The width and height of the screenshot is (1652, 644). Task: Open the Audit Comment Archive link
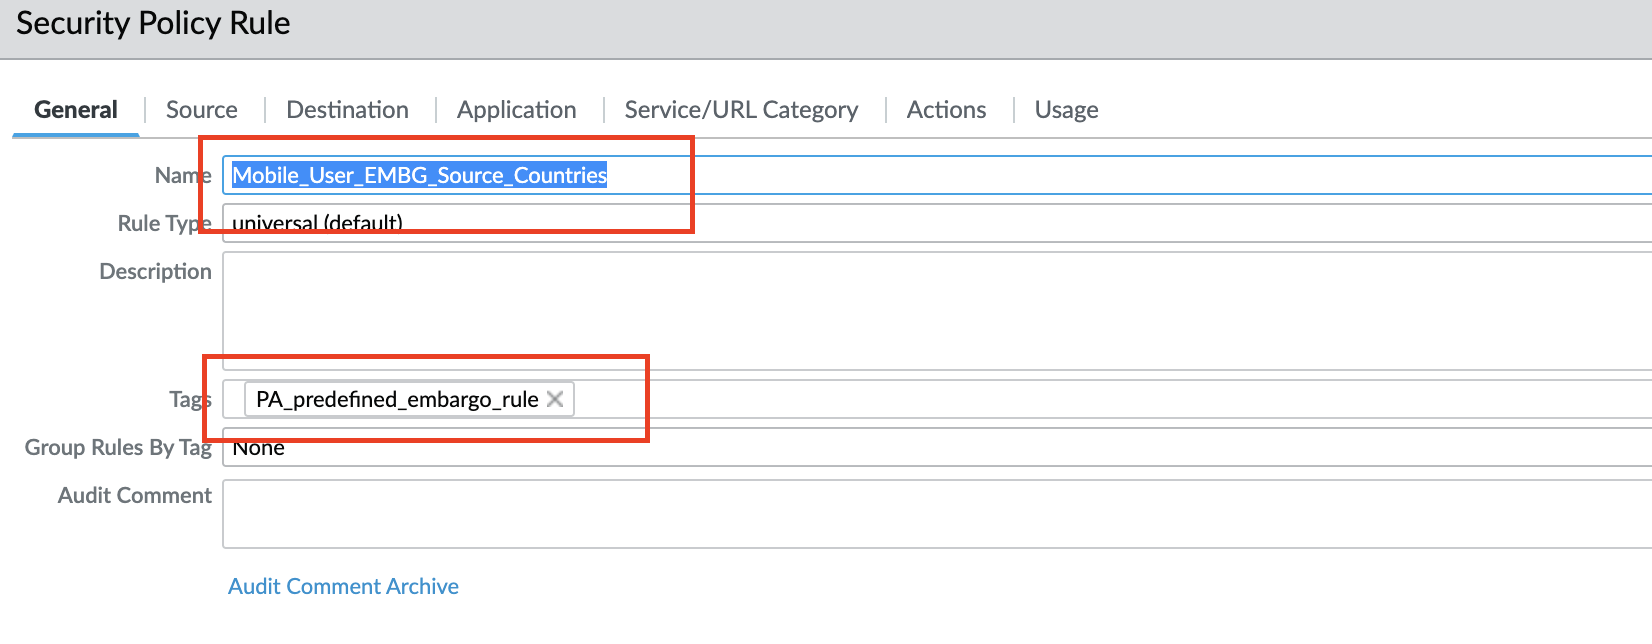click(x=343, y=586)
